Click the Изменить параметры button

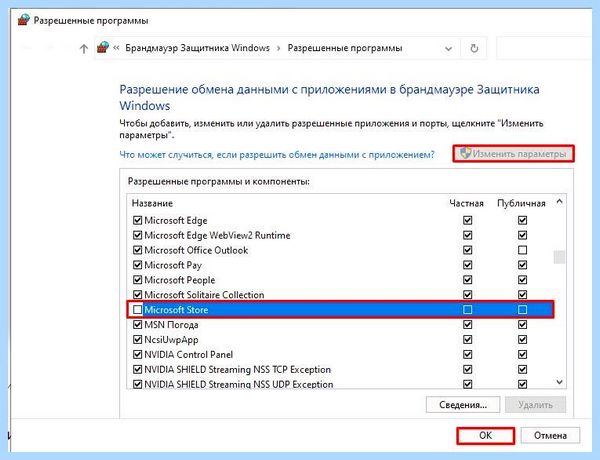coord(514,154)
